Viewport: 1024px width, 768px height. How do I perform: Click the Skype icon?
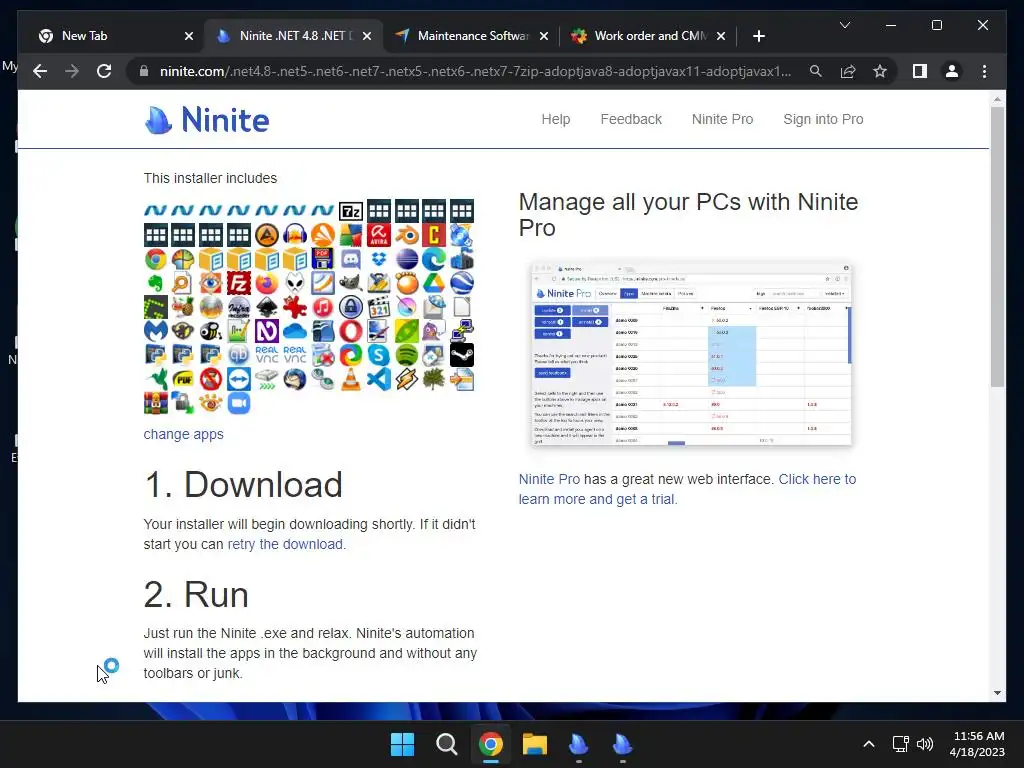379,355
